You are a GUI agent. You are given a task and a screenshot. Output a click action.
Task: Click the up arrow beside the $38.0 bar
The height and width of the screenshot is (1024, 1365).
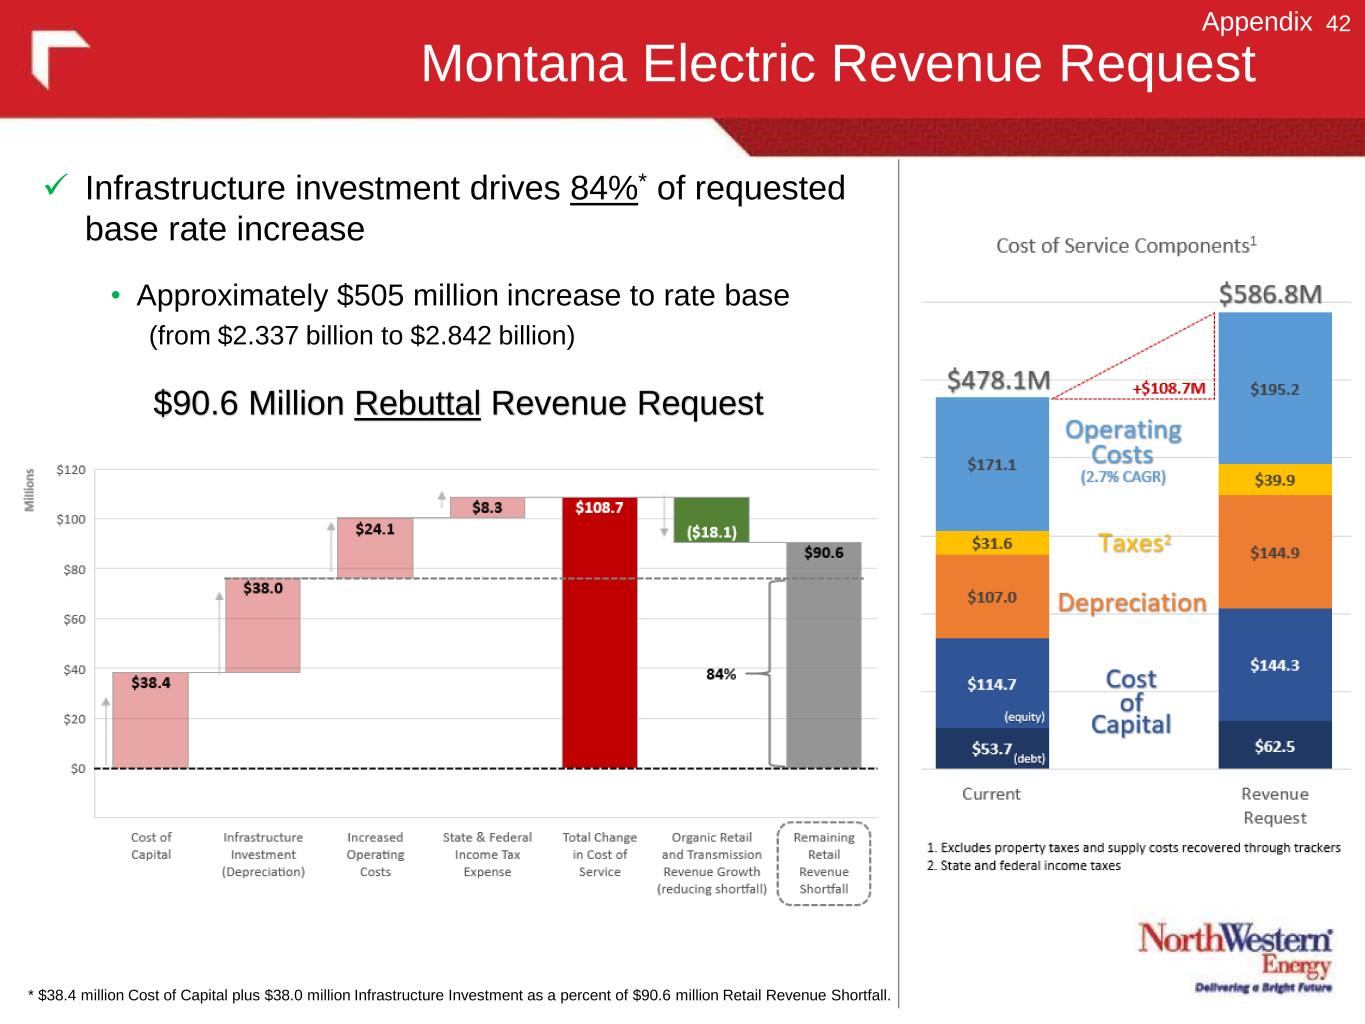tap(219, 632)
